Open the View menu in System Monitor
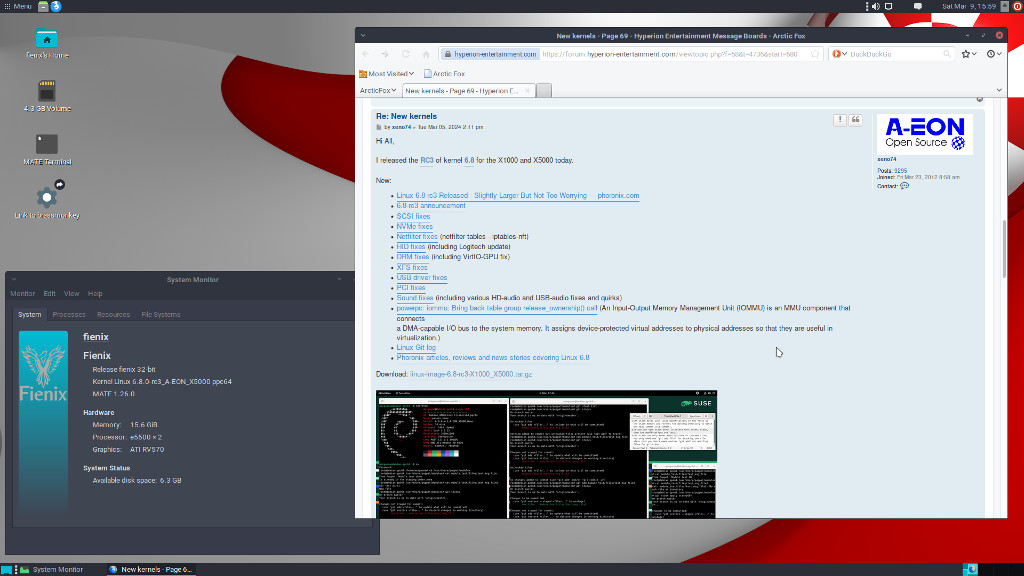This screenshot has height=576, width=1024. click(x=71, y=294)
